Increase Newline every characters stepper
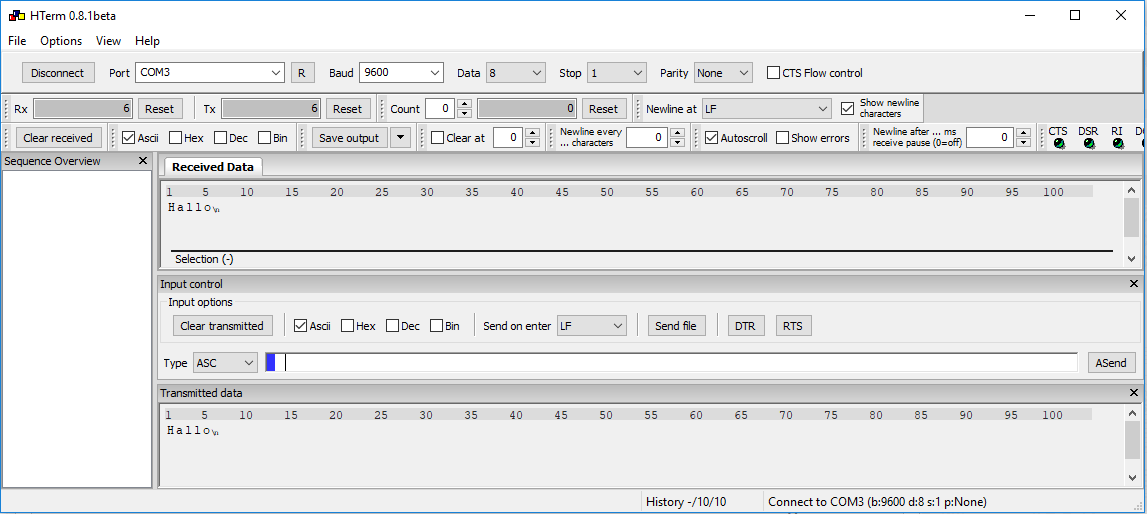 678,133
